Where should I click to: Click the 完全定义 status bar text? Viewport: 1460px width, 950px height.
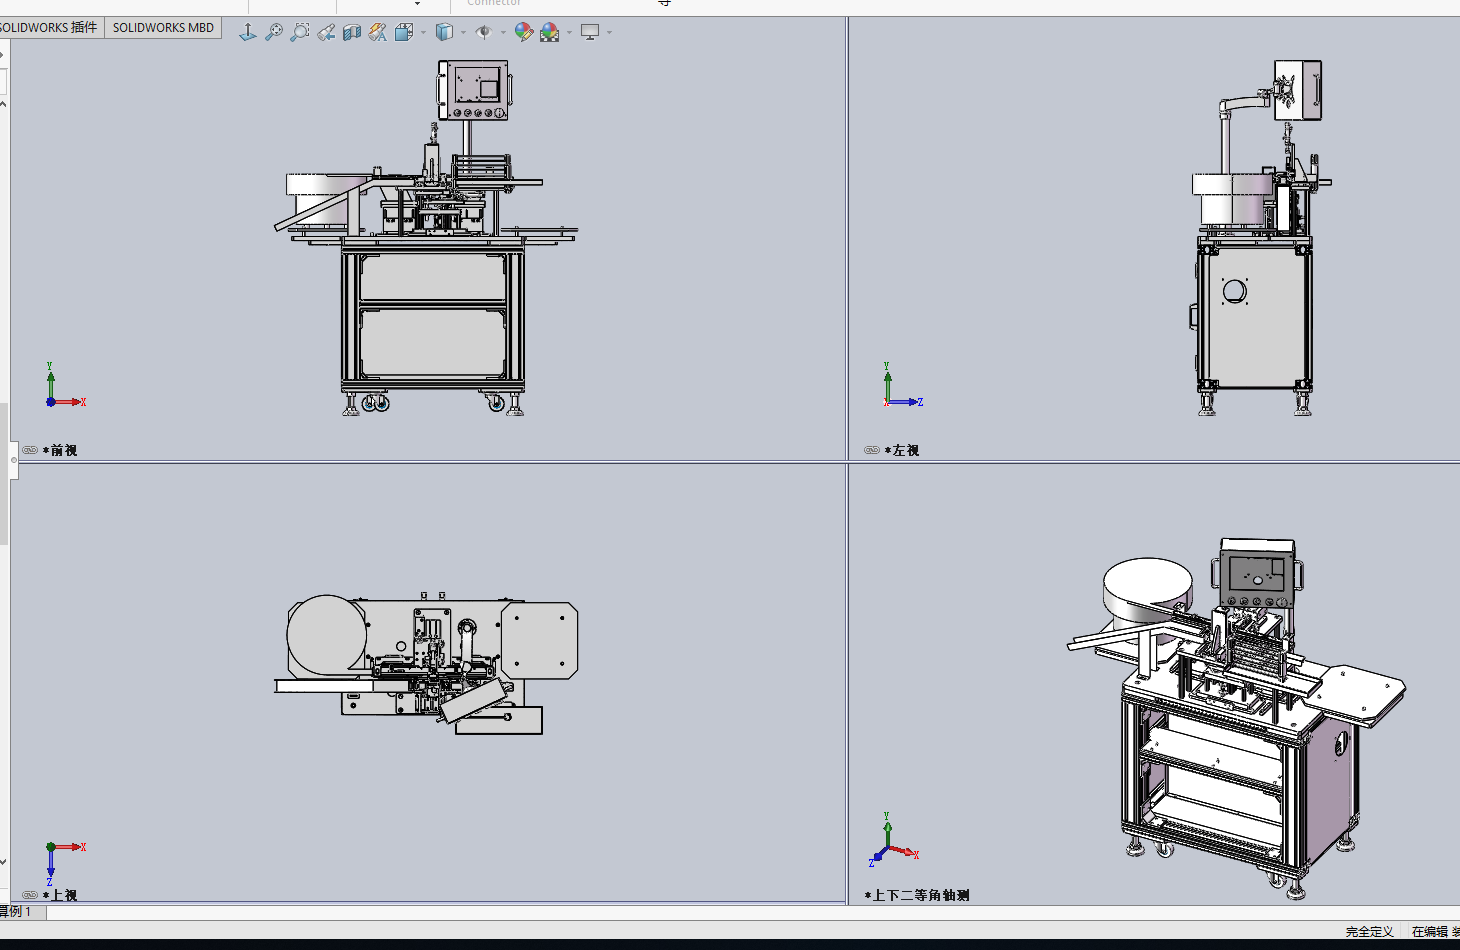(1369, 931)
